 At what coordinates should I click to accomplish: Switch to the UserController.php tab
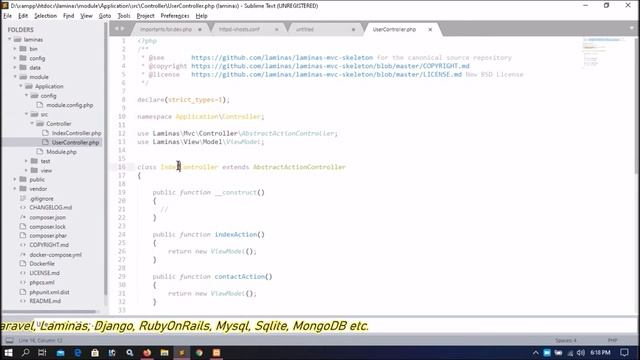click(x=394, y=29)
